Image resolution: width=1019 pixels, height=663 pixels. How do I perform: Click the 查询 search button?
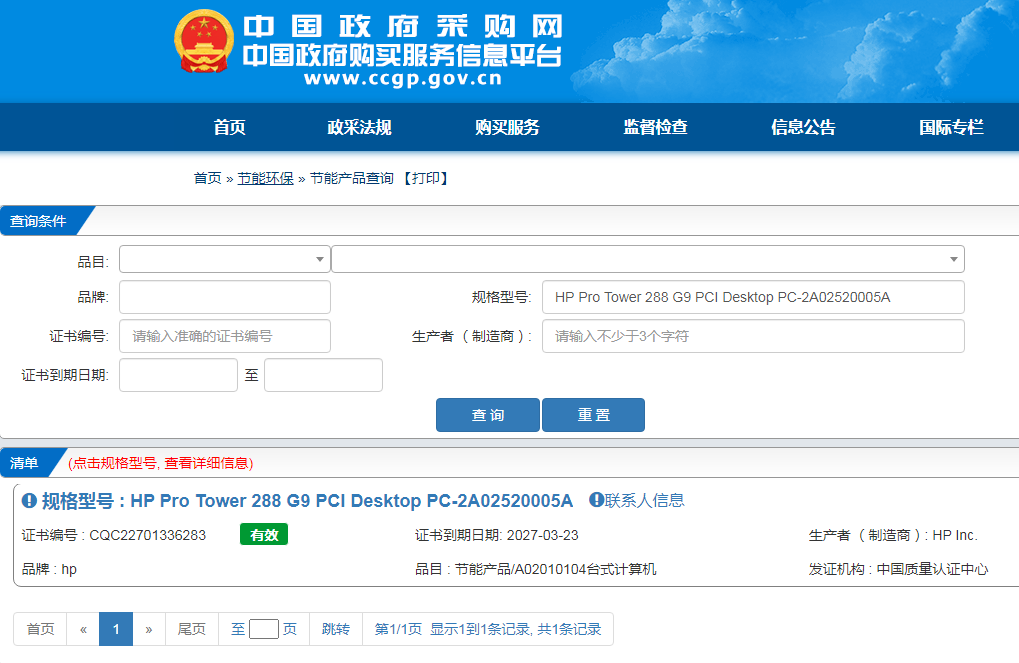pos(488,415)
